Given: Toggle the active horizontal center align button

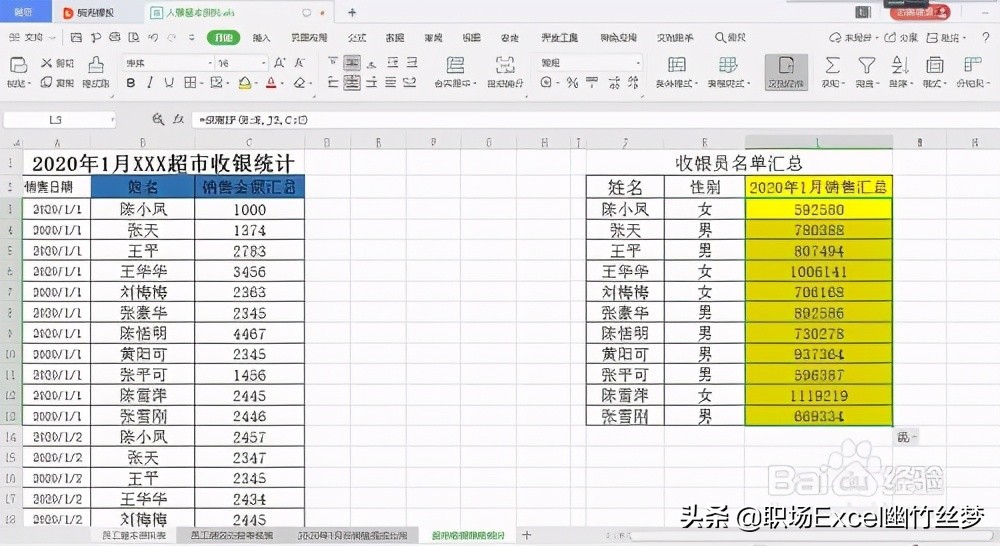Looking at the screenshot, I should 352,82.
